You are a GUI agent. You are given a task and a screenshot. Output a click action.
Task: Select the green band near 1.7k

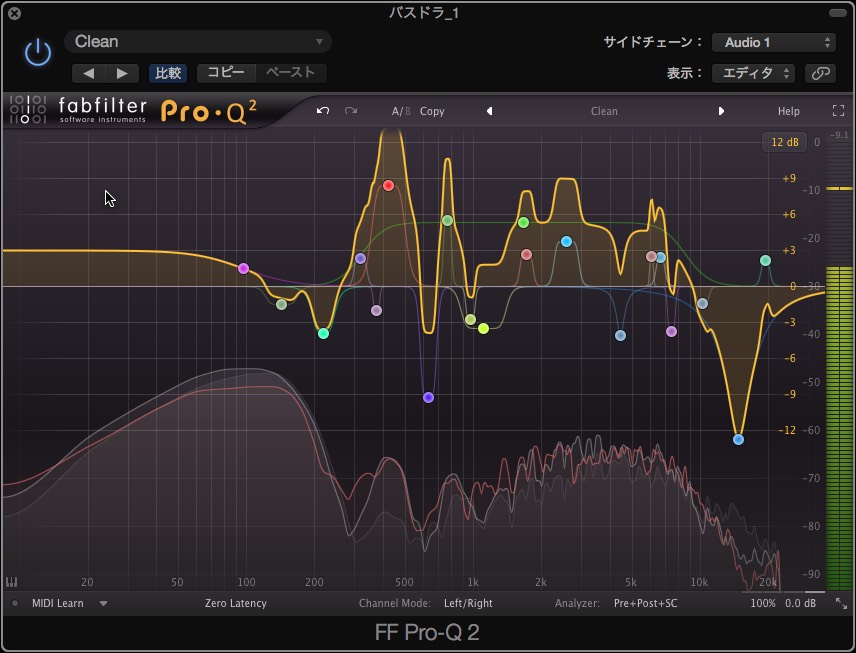523,222
